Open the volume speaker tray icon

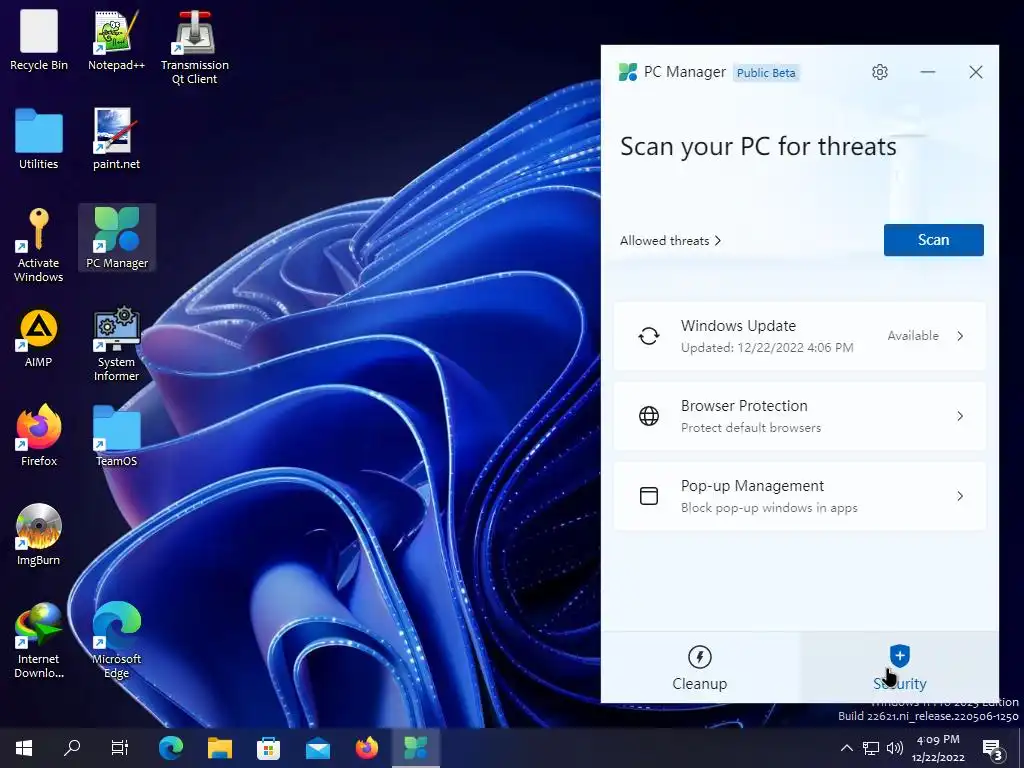click(x=895, y=748)
